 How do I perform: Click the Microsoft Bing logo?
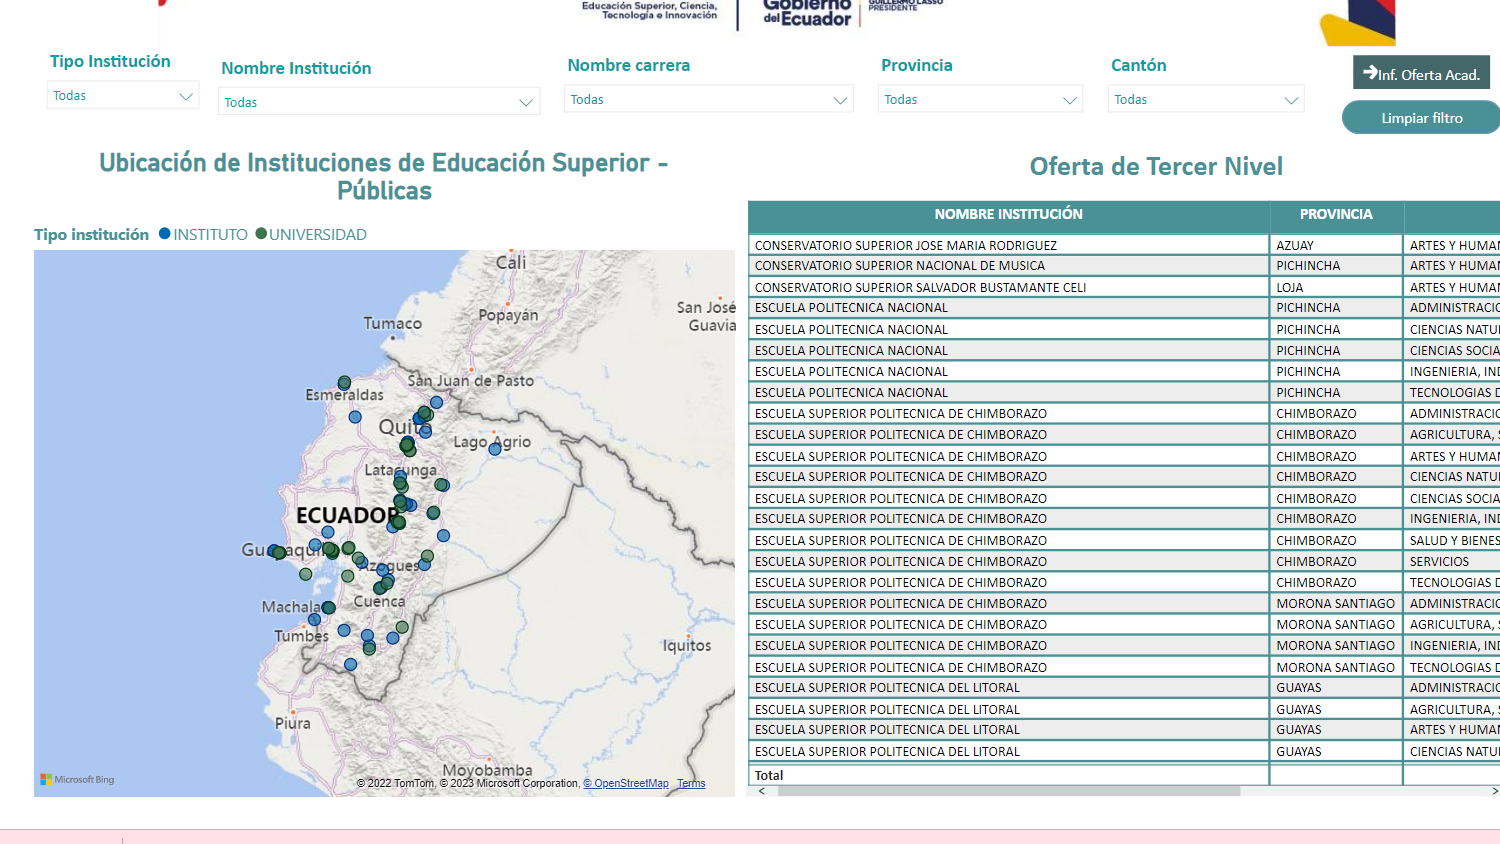[77, 779]
